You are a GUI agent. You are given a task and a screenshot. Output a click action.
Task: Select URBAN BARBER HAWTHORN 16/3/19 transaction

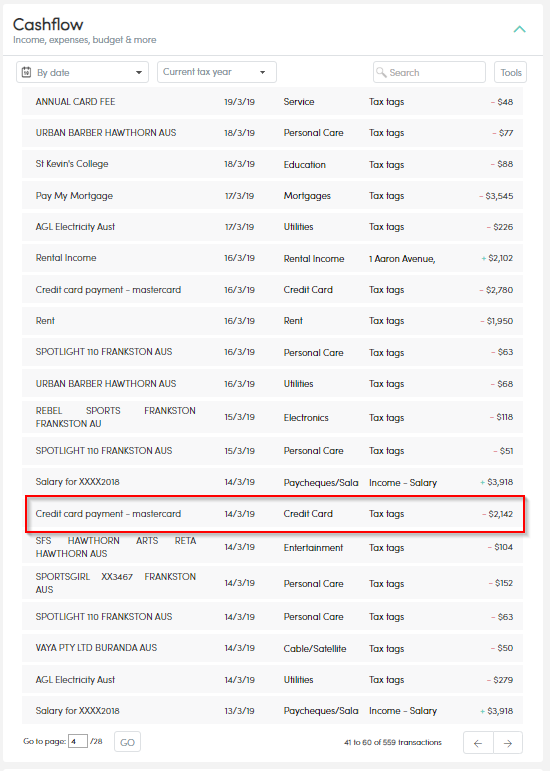pyautogui.click(x=272, y=384)
